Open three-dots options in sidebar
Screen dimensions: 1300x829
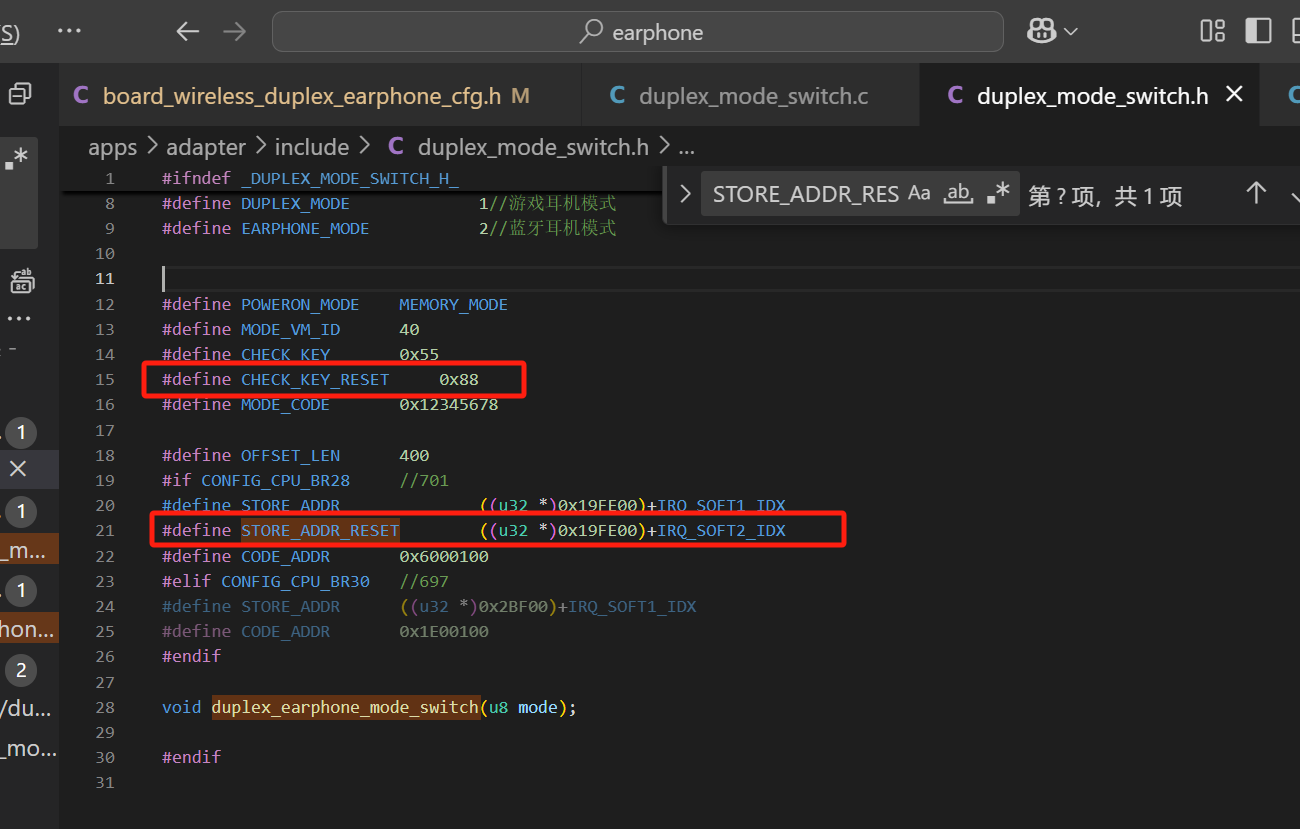coord(19,319)
